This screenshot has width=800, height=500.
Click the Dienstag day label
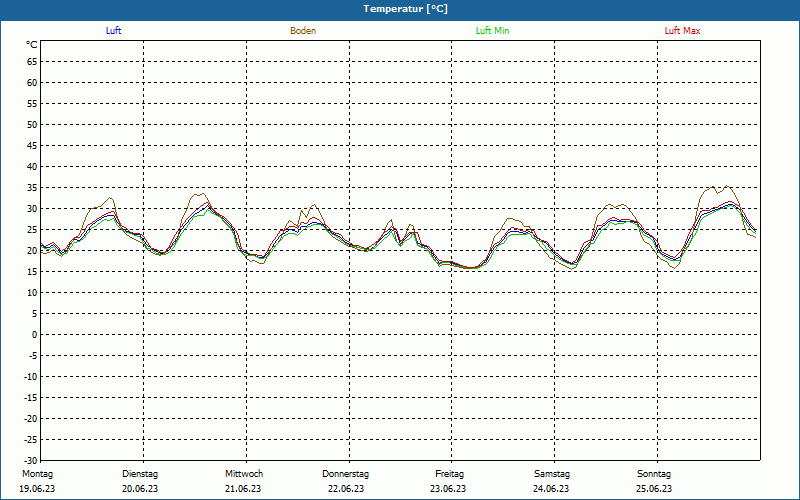click(140, 474)
